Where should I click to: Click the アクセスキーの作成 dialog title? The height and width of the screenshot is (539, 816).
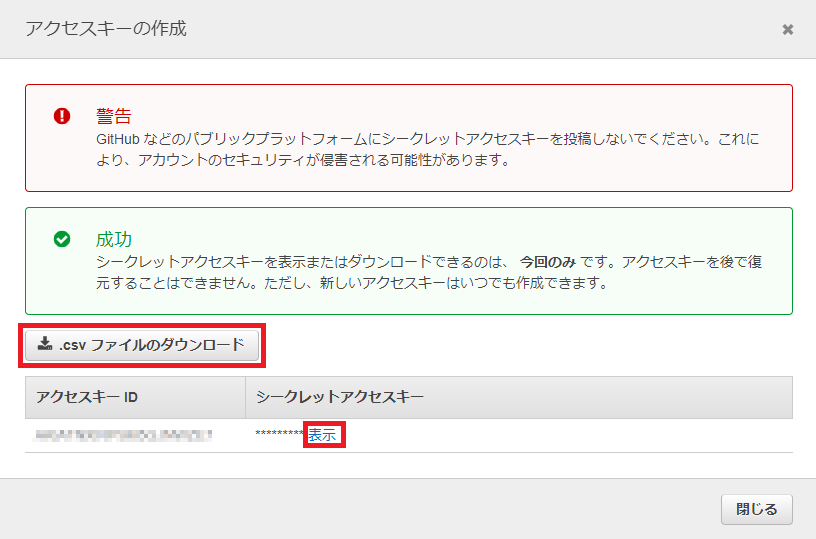pyautogui.click(x=106, y=29)
